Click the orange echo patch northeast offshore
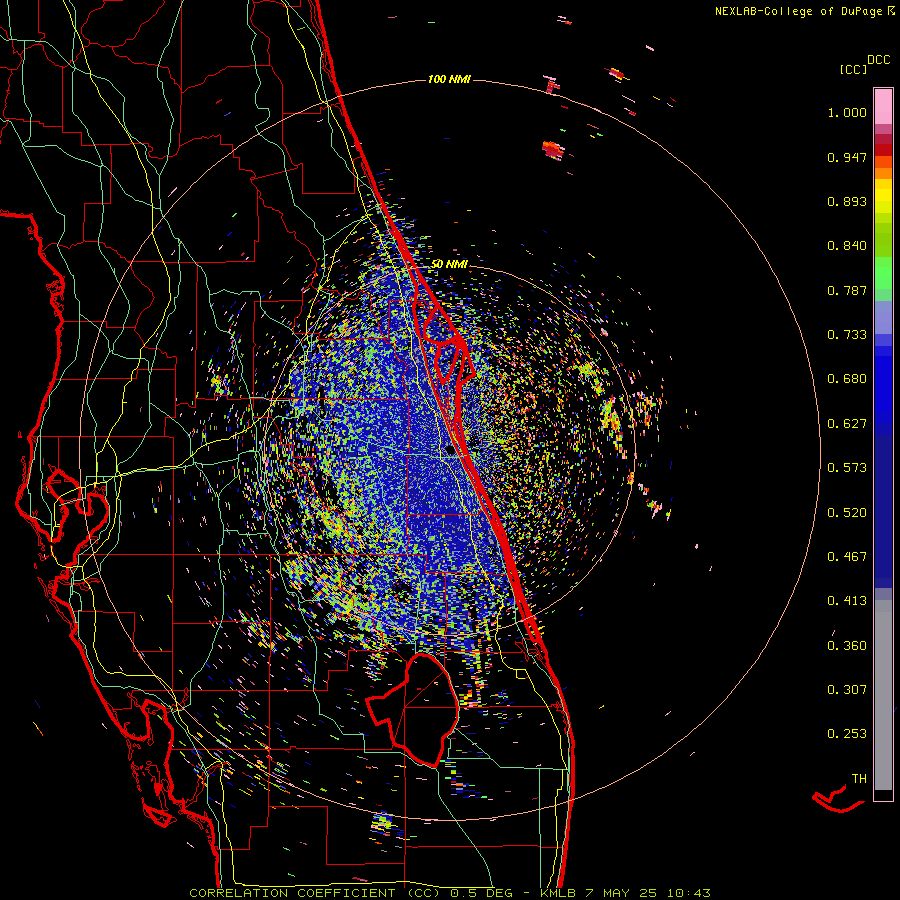Viewport: 900px width, 900px height. [553, 149]
